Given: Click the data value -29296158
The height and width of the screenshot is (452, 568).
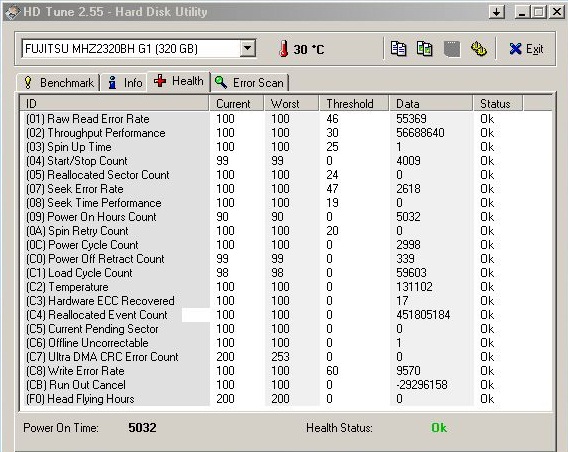Looking at the screenshot, I should point(422,385).
